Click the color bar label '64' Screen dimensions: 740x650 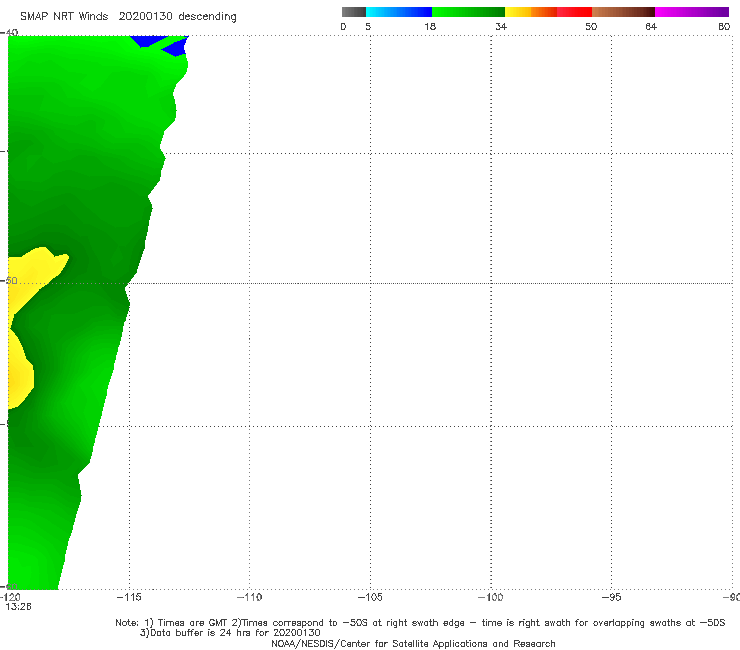(651, 26)
